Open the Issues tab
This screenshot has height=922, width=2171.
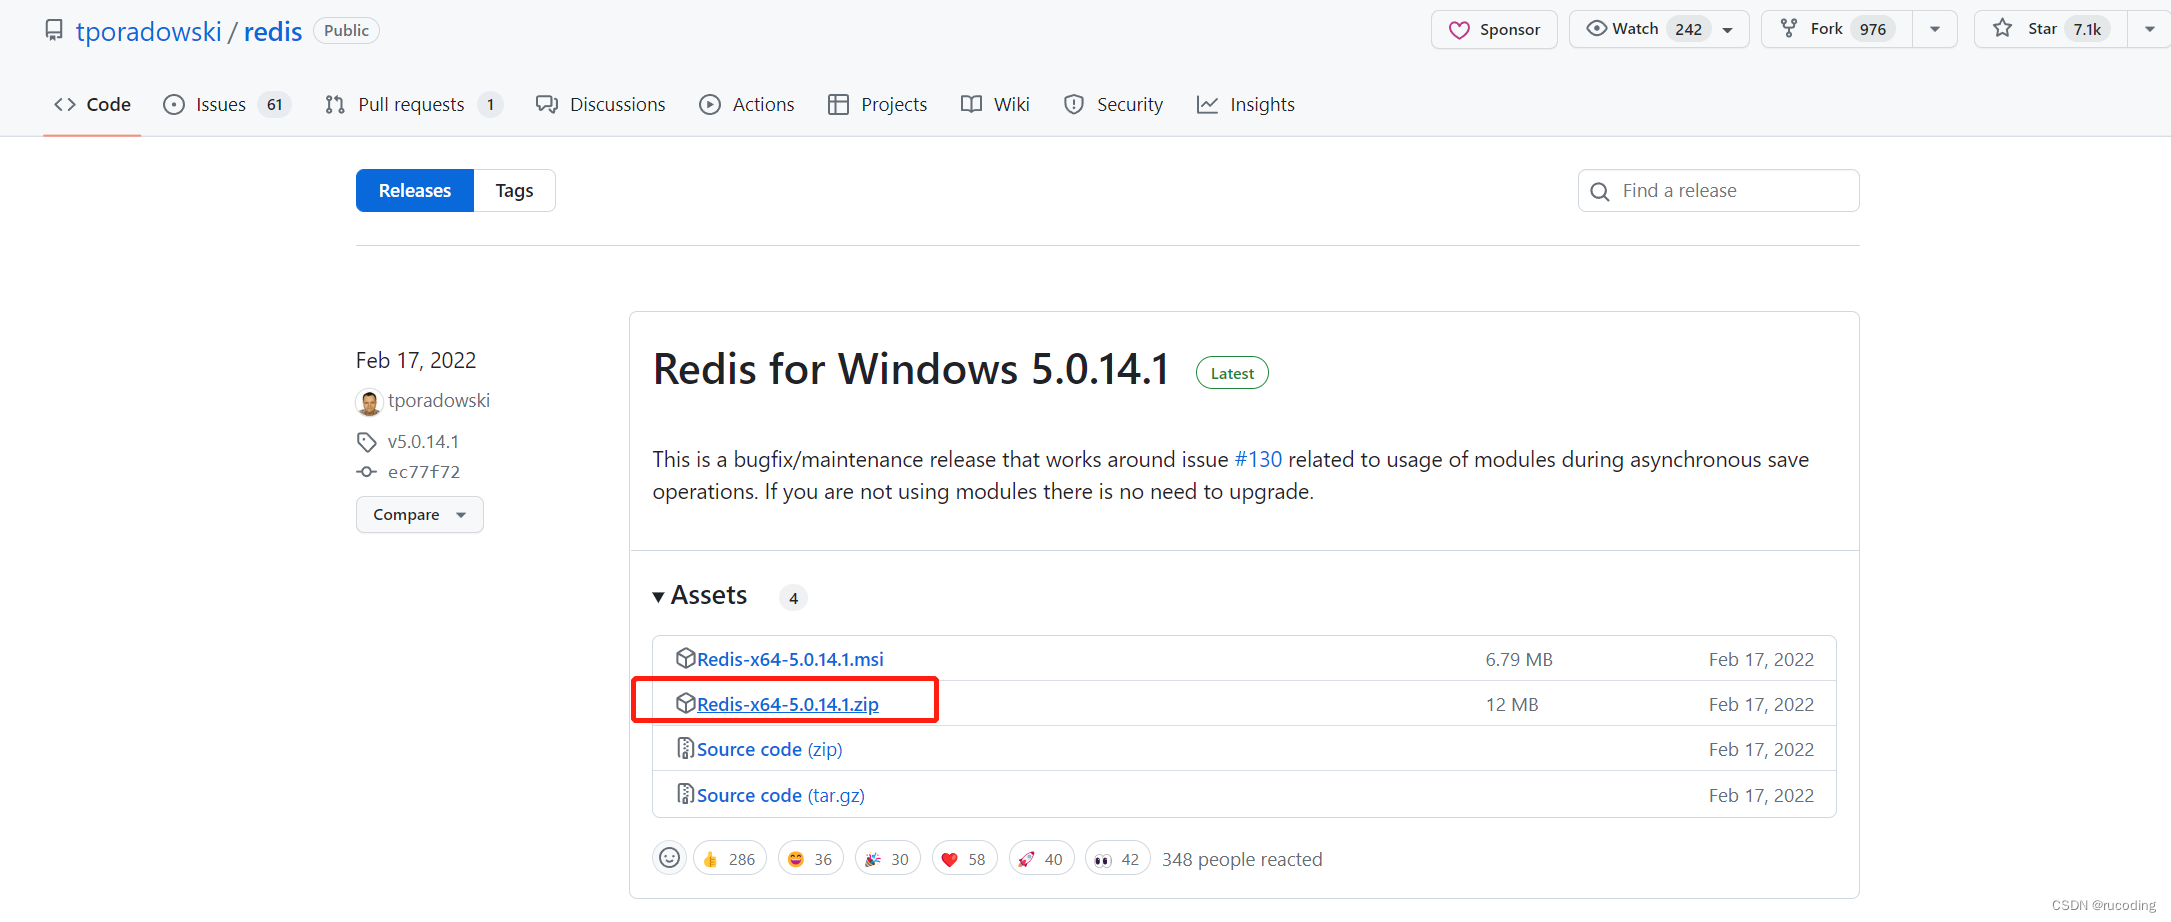pos(226,104)
